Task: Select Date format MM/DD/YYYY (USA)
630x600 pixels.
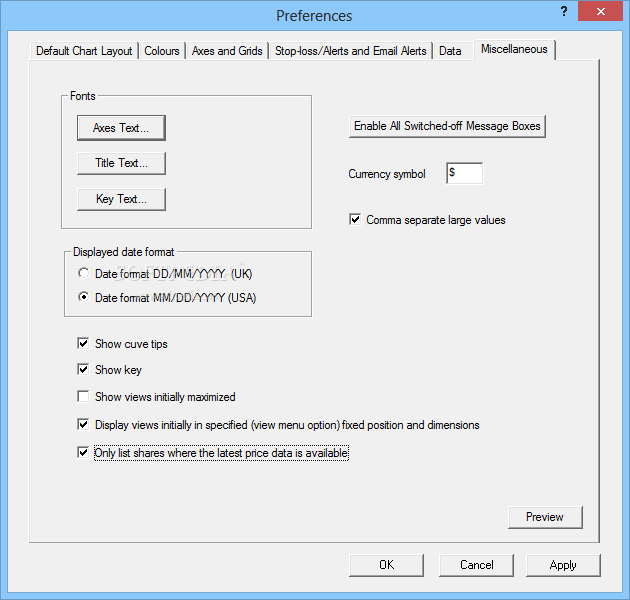Action: click(84, 297)
